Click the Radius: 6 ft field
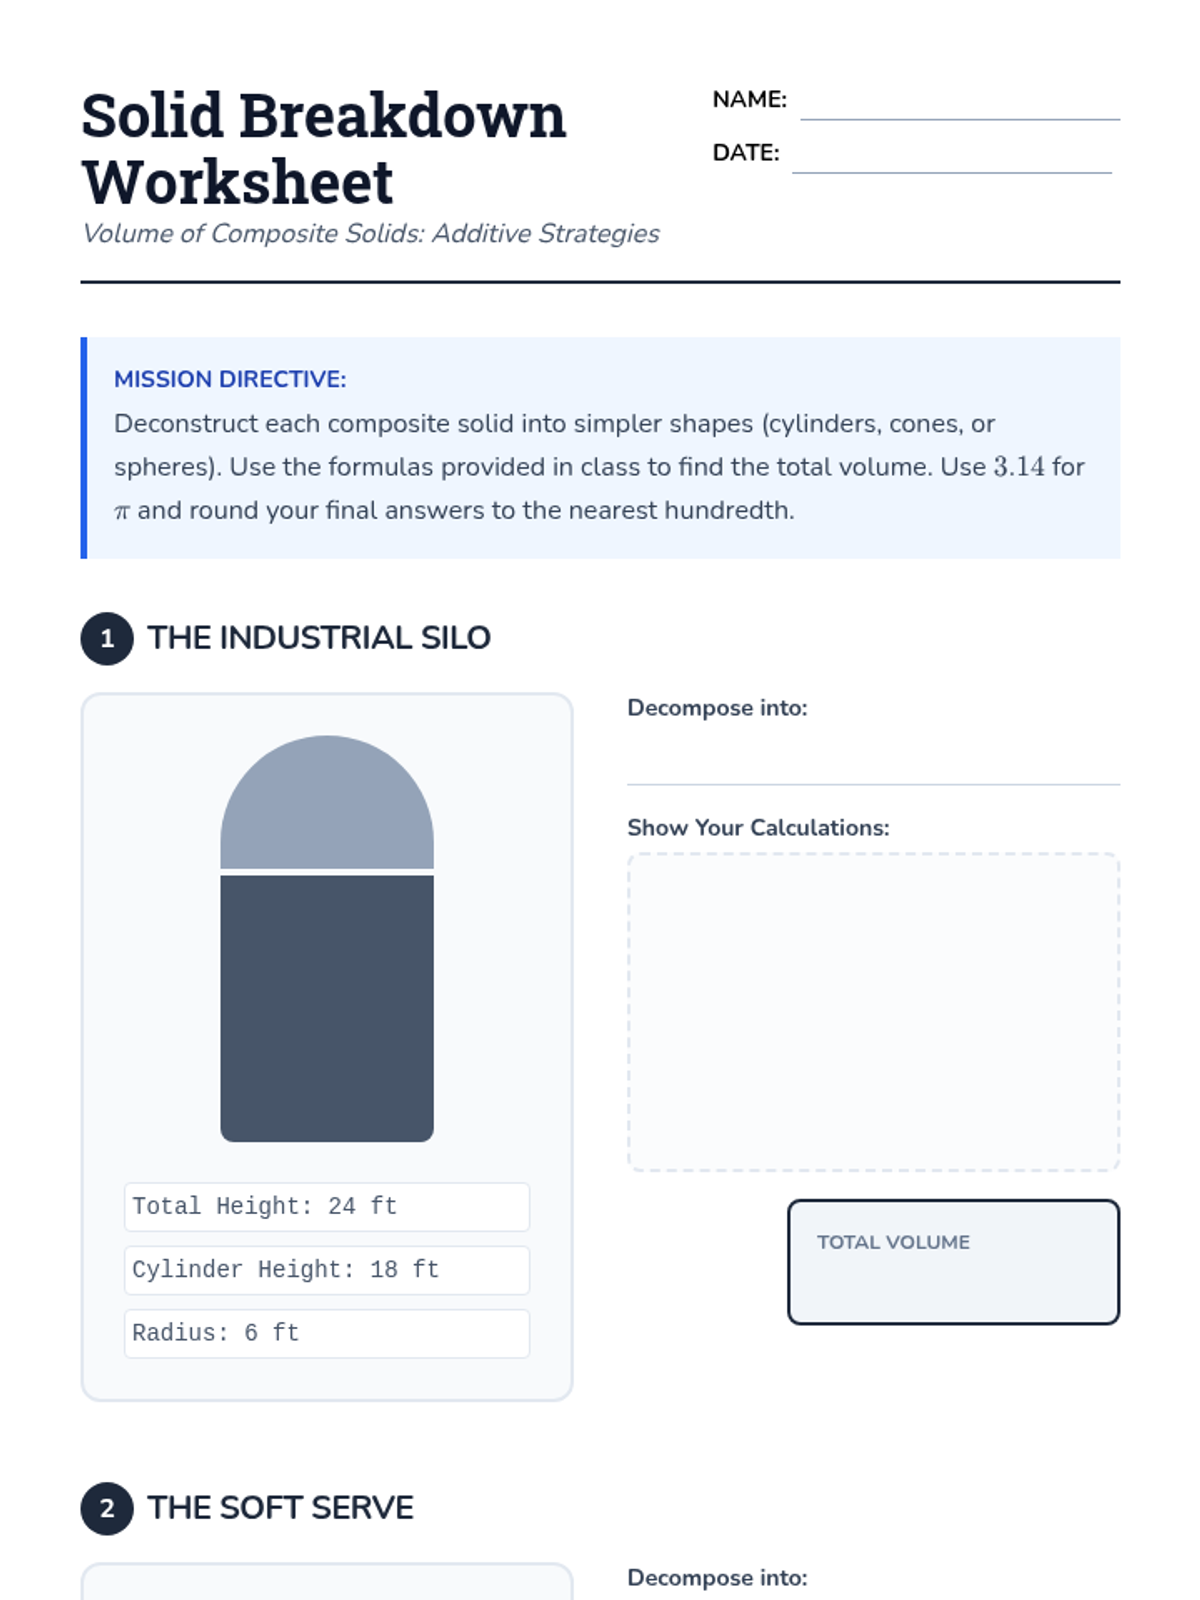The width and height of the screenshot is (1200, 1600). pos(327,1333)
